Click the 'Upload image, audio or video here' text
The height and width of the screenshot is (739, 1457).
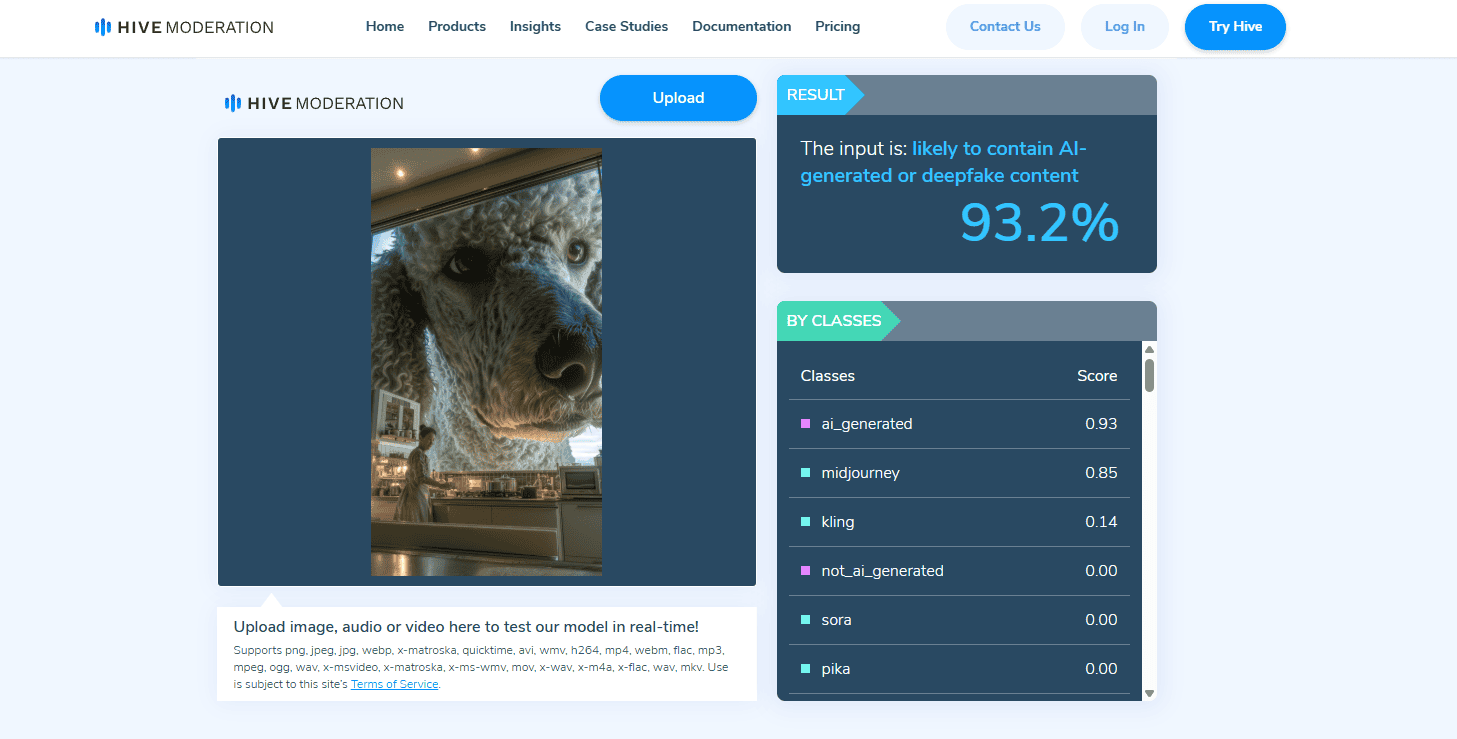466,627
